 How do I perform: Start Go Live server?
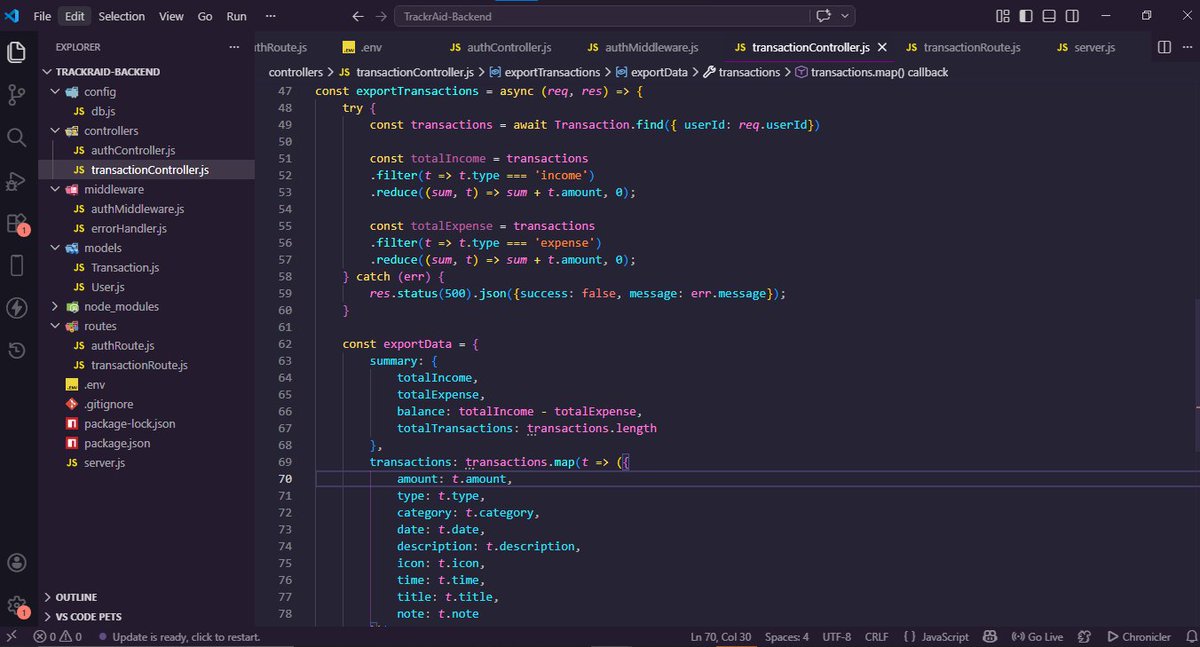click(x=1037, y=637)
